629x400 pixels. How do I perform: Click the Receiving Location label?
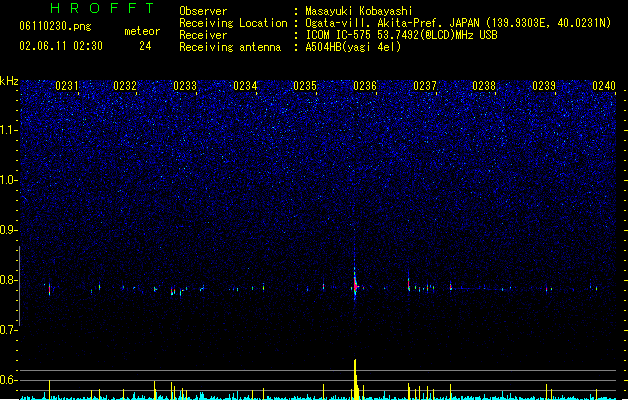point(233,23)
